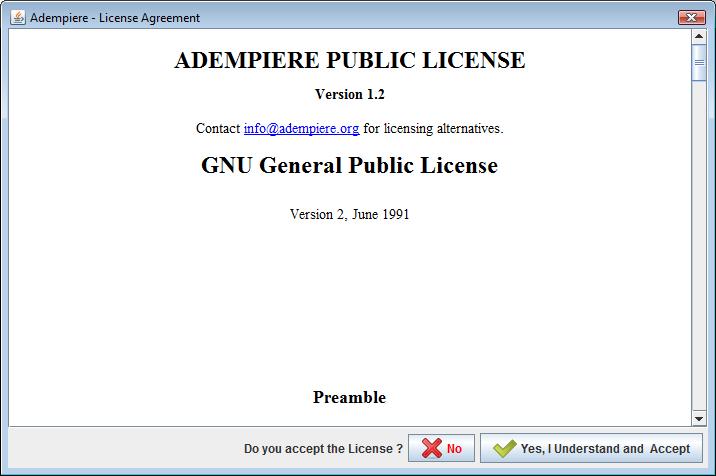The height and width of the screenshot is (476, 716).
Task: Click the 'Do you accept the License ?' label
Action: tap(323, 449)
